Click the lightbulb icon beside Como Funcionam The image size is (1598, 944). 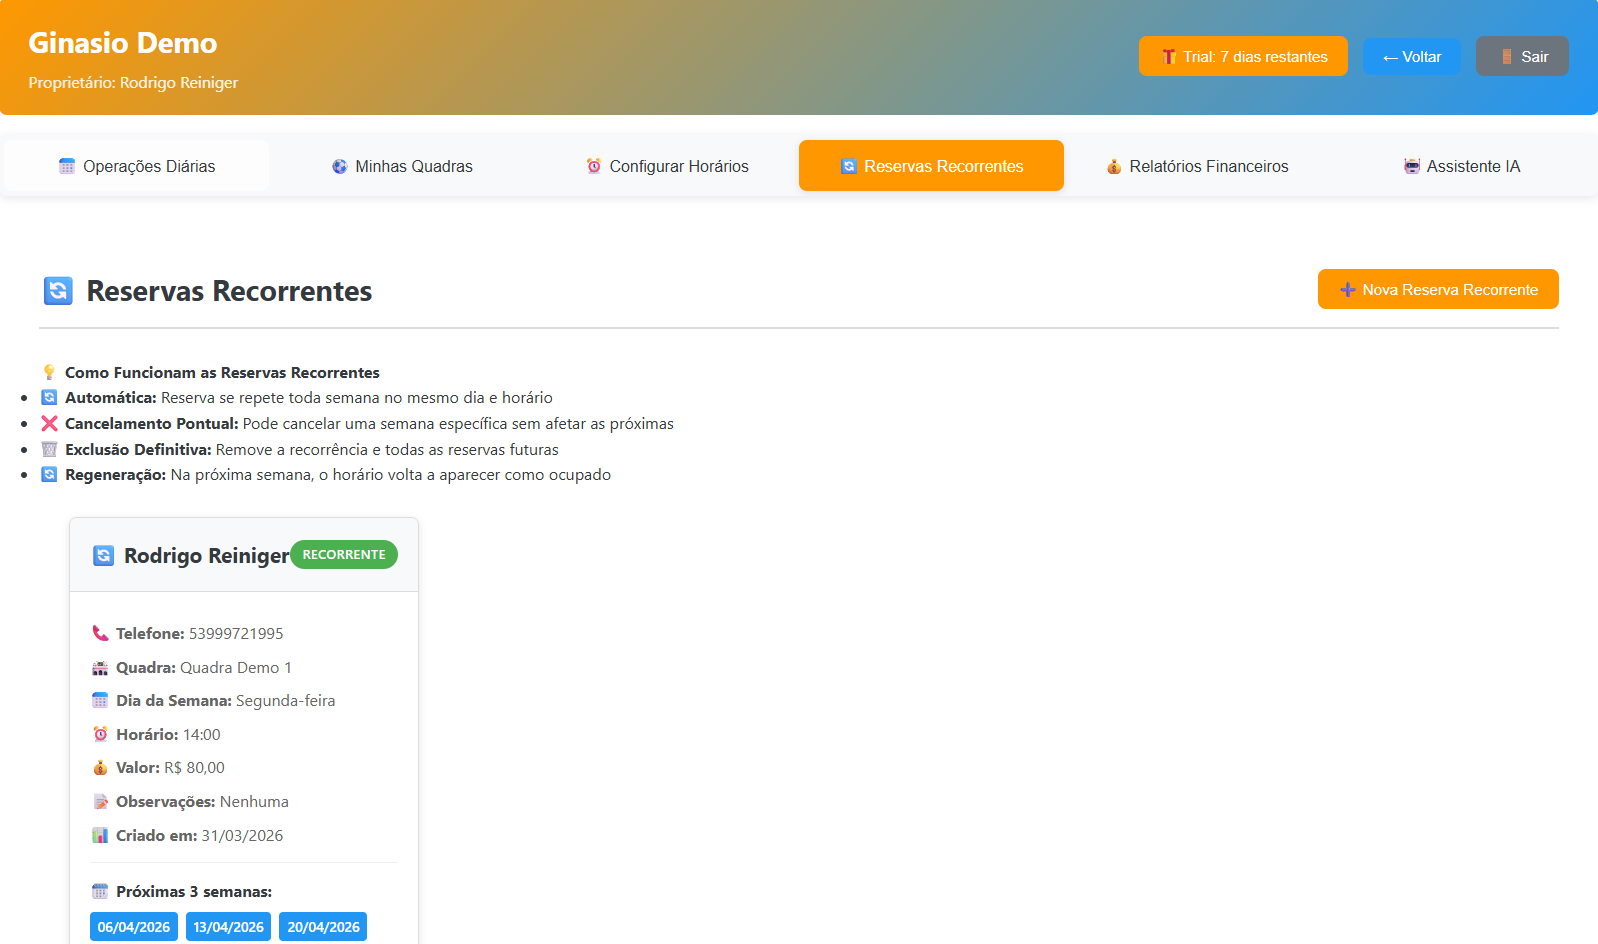[49, 372]
